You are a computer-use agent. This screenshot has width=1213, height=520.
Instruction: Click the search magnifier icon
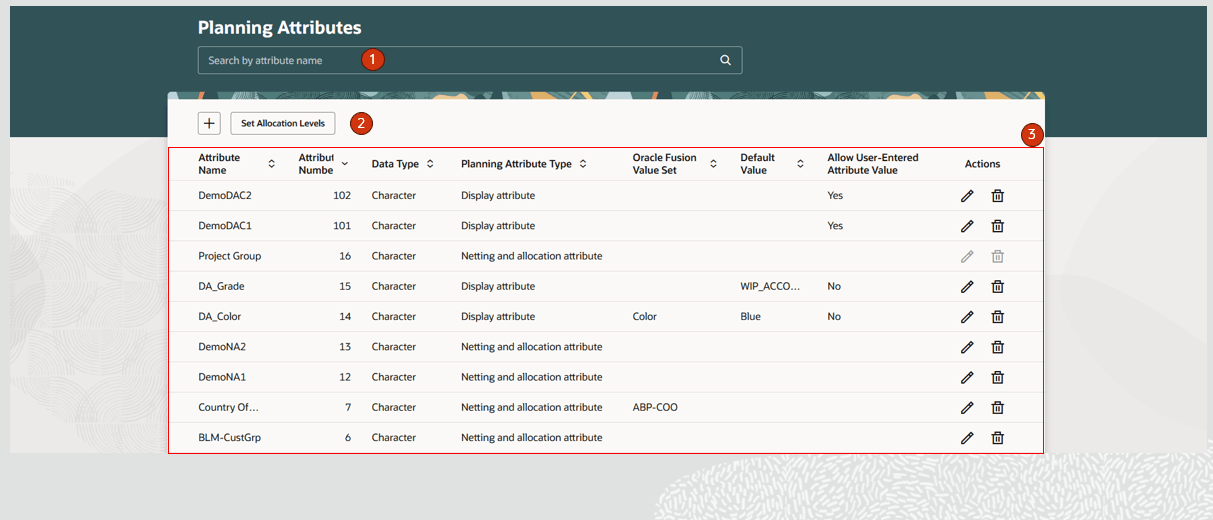726,60
